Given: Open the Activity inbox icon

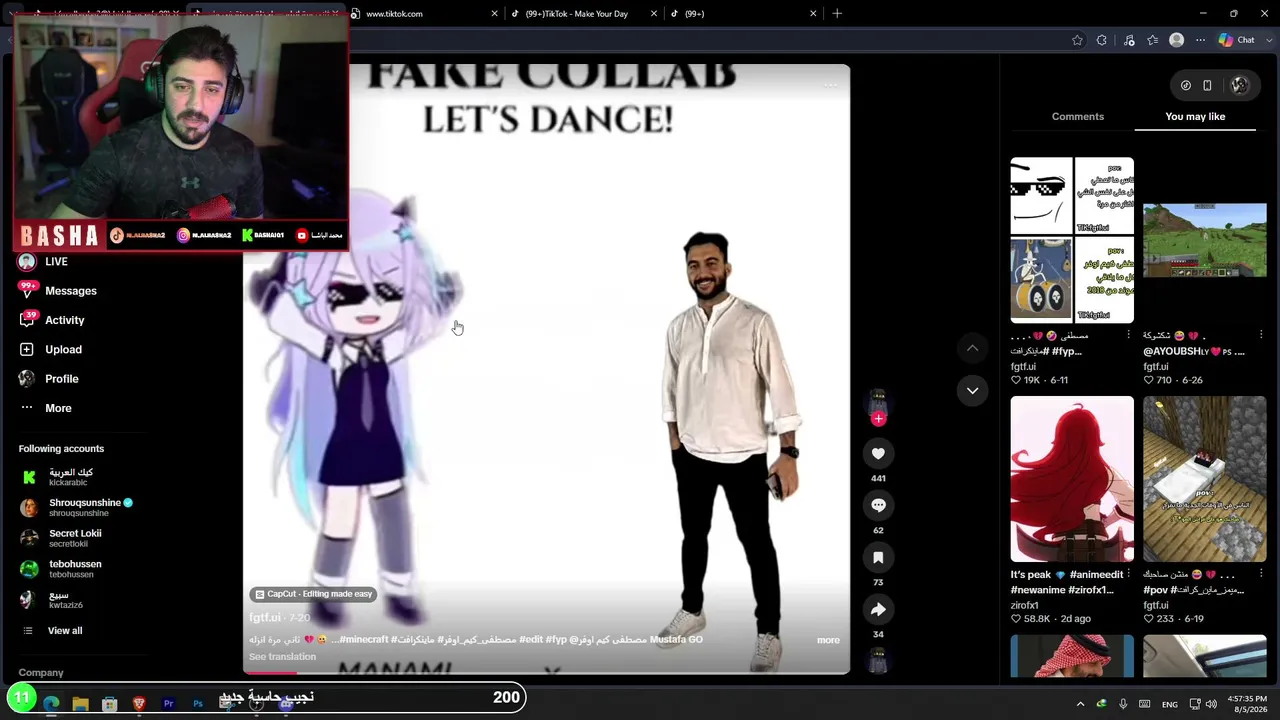Looking at the screenshot, I should [27, 320].
